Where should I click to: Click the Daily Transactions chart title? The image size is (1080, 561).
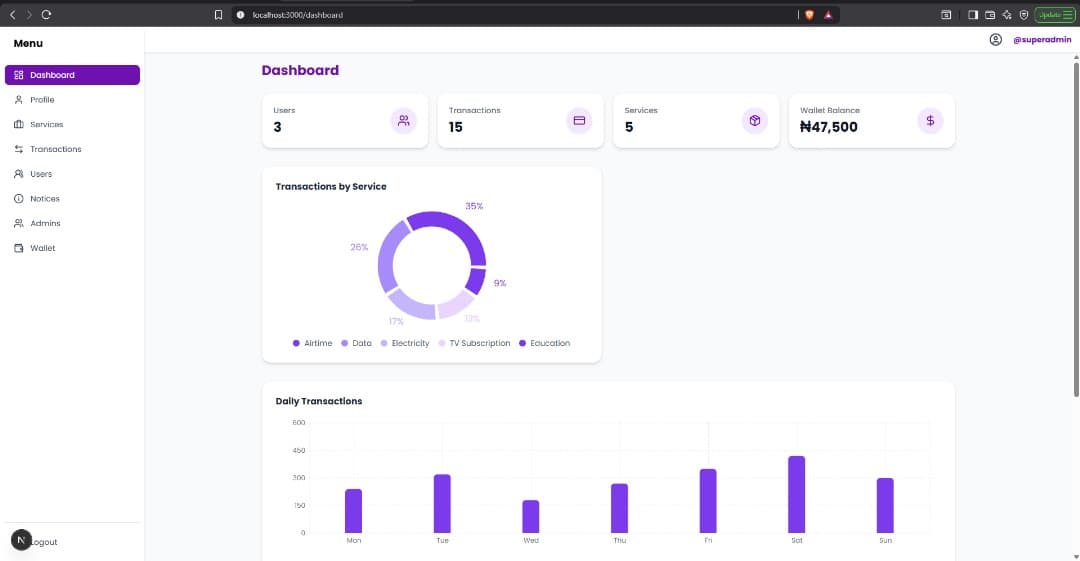319,401
